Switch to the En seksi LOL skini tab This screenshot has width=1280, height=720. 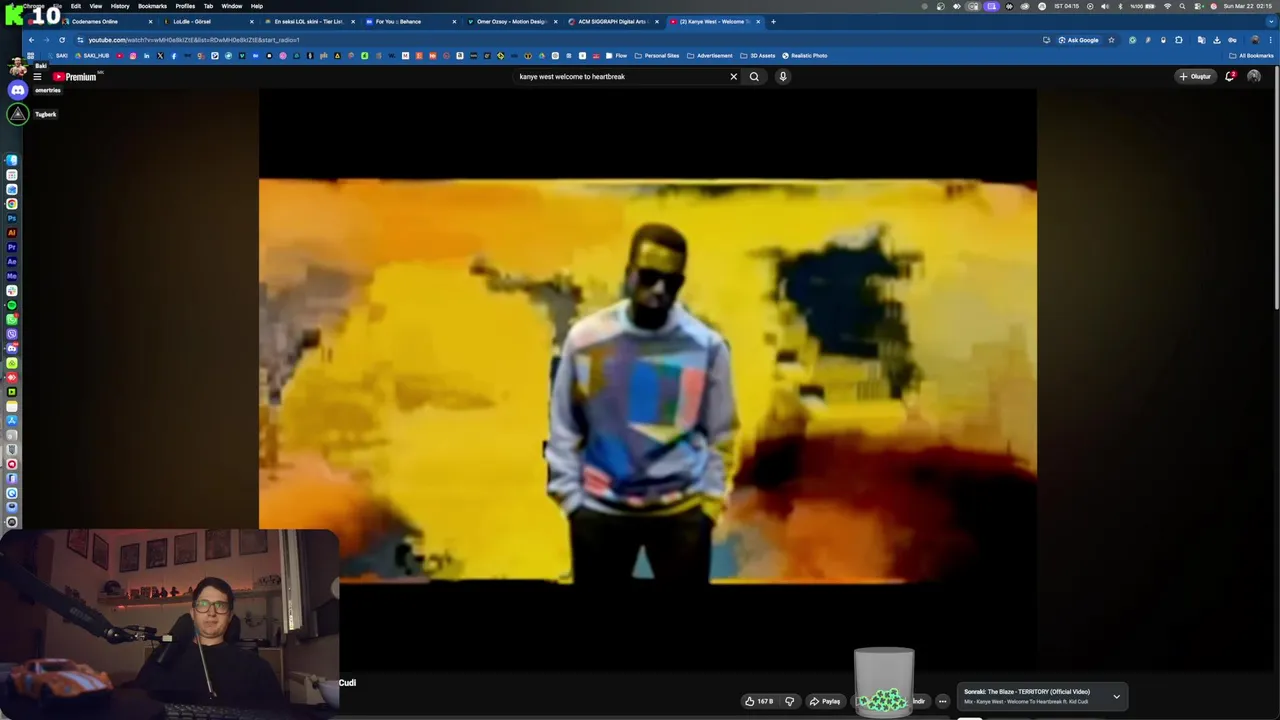(309, 21)
